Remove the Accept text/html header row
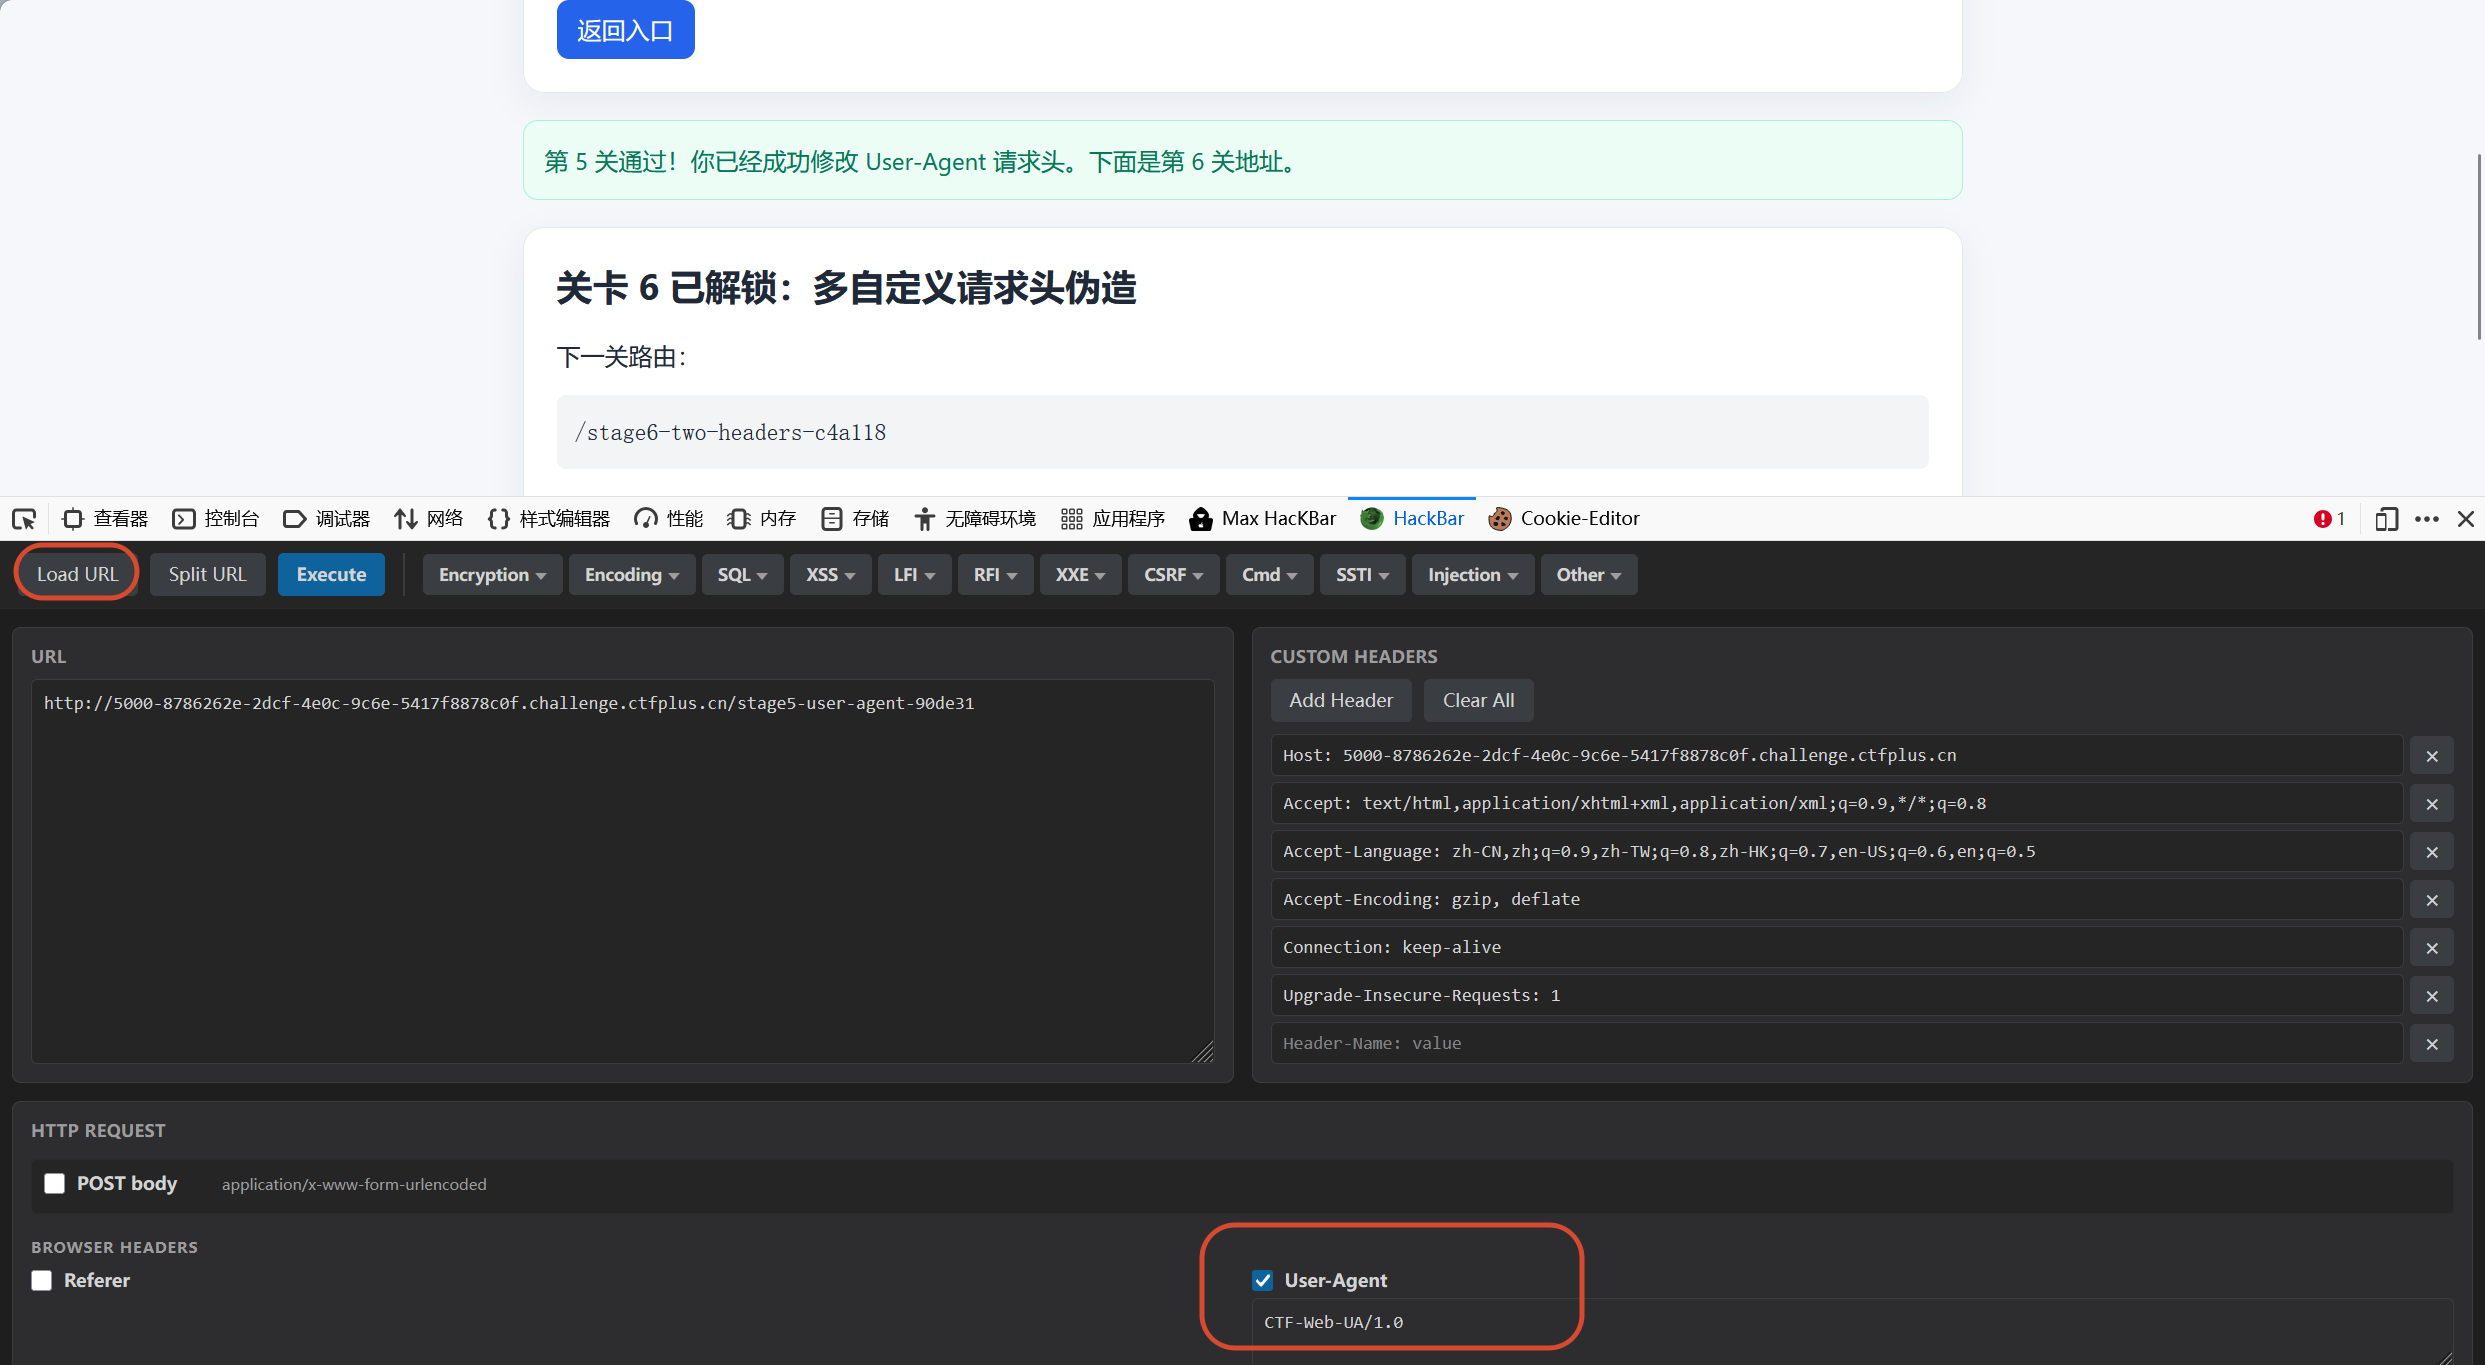Screen dimensions: 2485x1365 point(2431,804)
